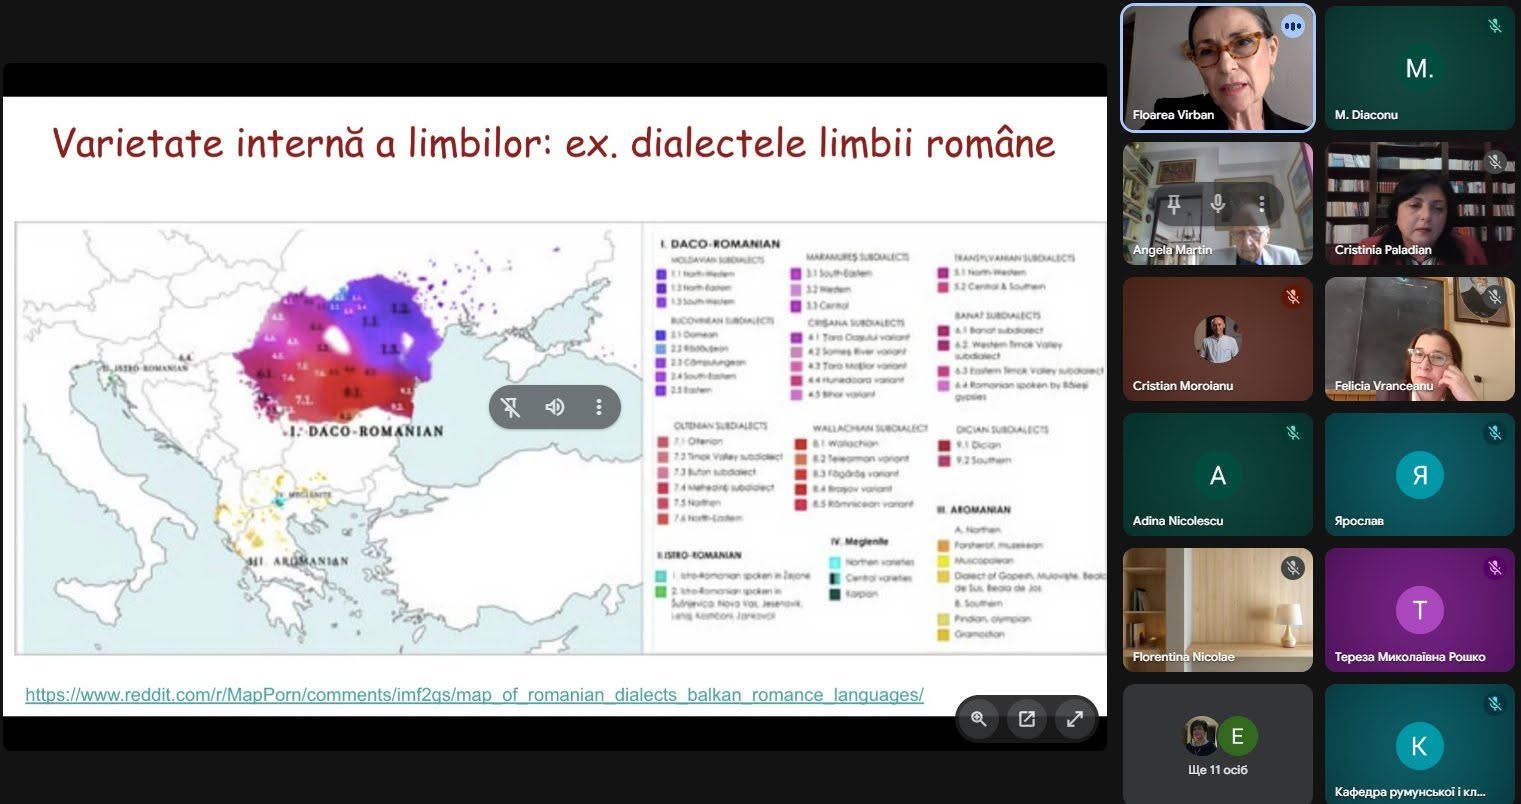This screenshot has width=1521, height=804.
Task: Switch the presentation to full screen
Action: 1075,719
